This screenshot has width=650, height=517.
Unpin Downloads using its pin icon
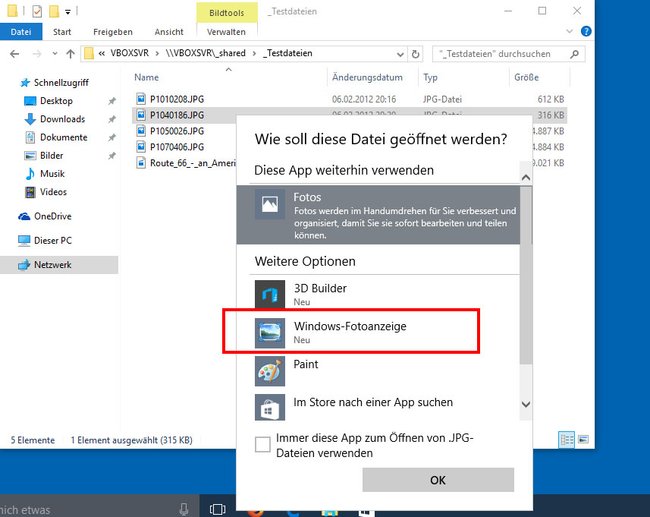pos(112,119)
